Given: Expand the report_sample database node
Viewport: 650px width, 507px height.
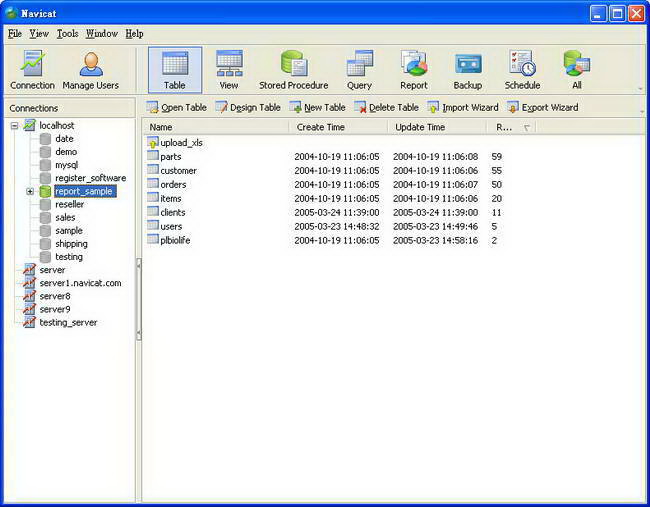Looking at the screenshot, I should point(30,191).
